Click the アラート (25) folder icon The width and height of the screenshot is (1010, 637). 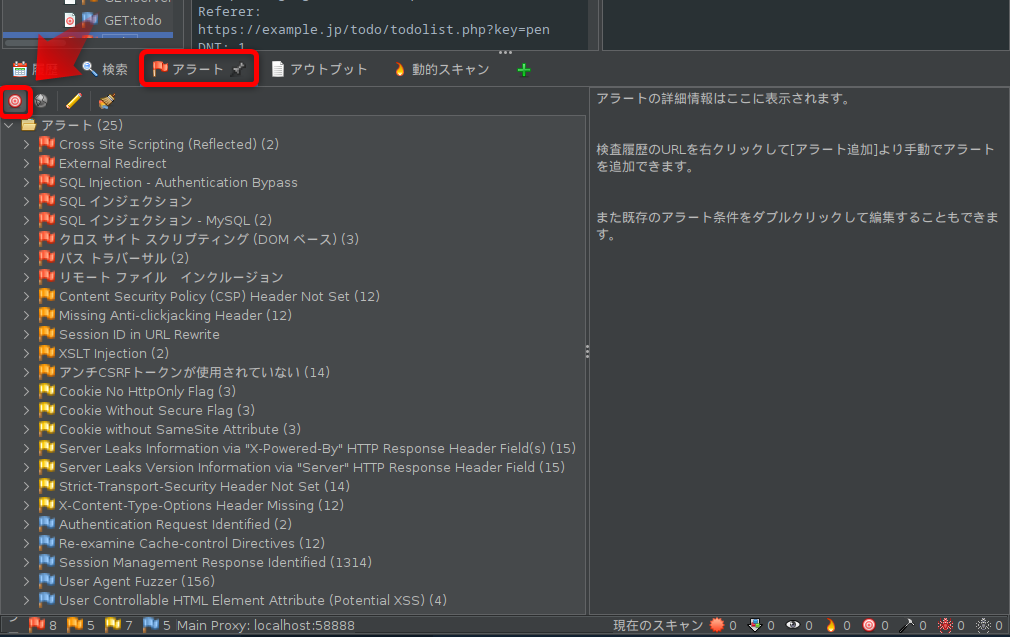[x=28, y=125]
